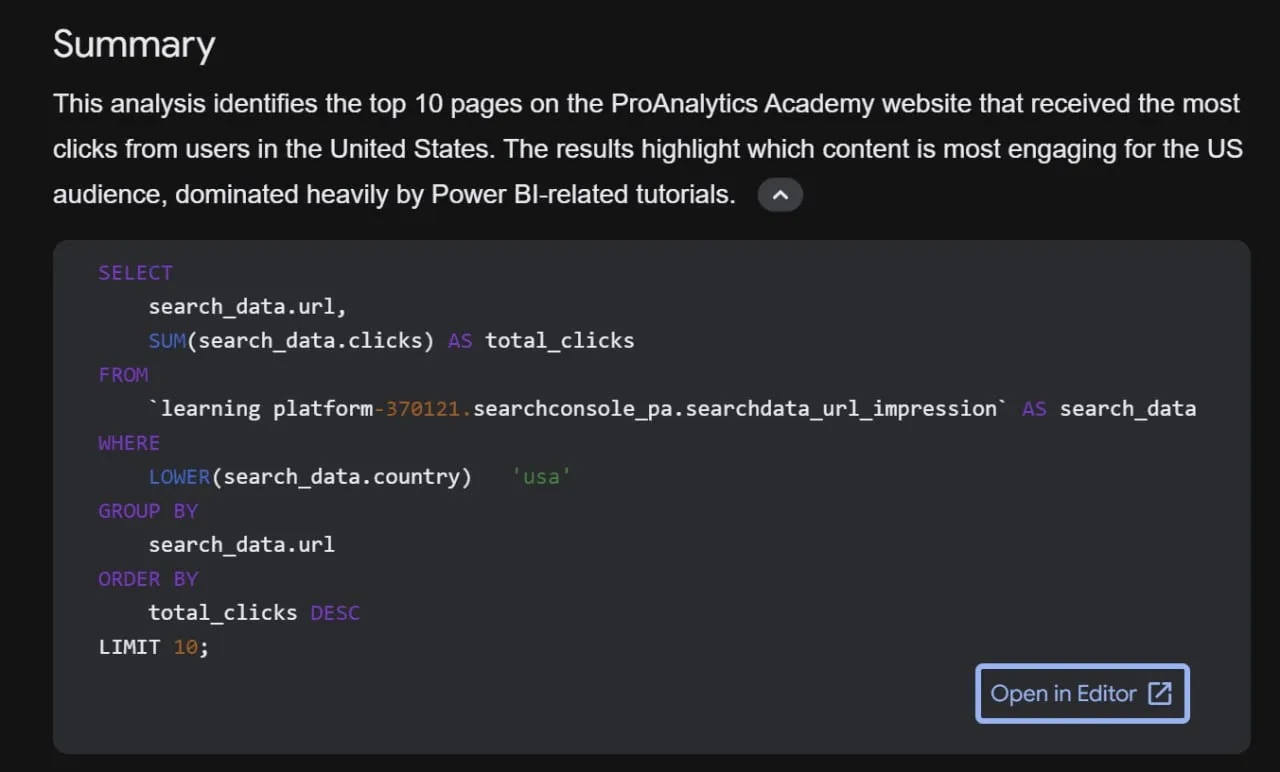
Task: Collapse the summary using the chevron button
Action: click(x=780, y=195)
